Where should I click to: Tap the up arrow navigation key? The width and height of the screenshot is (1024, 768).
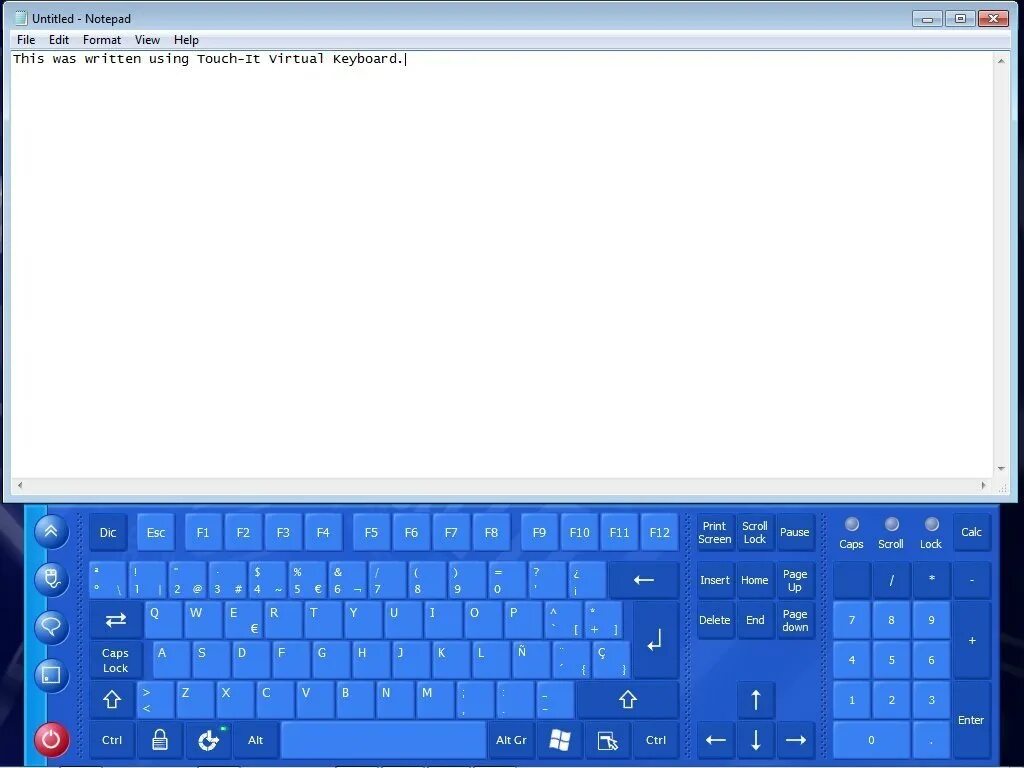click(756, 699)
